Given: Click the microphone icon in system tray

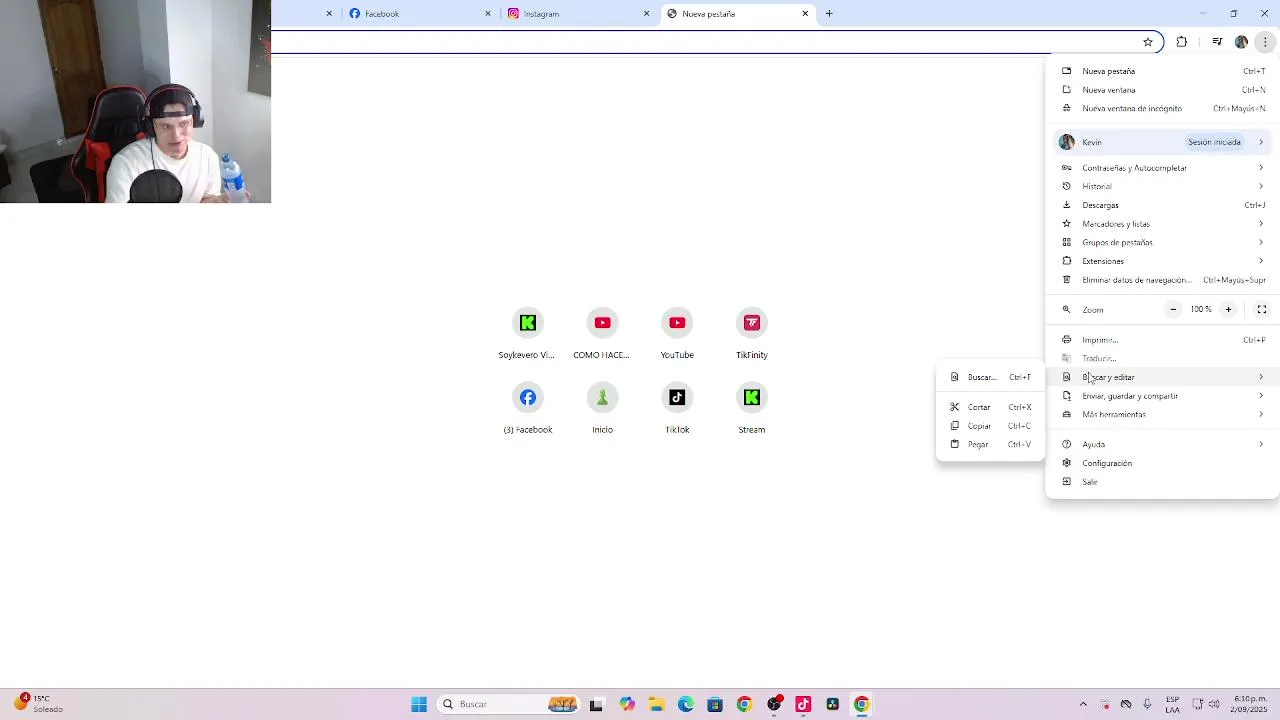Looking at the screenshot, I should (1147, 704).
